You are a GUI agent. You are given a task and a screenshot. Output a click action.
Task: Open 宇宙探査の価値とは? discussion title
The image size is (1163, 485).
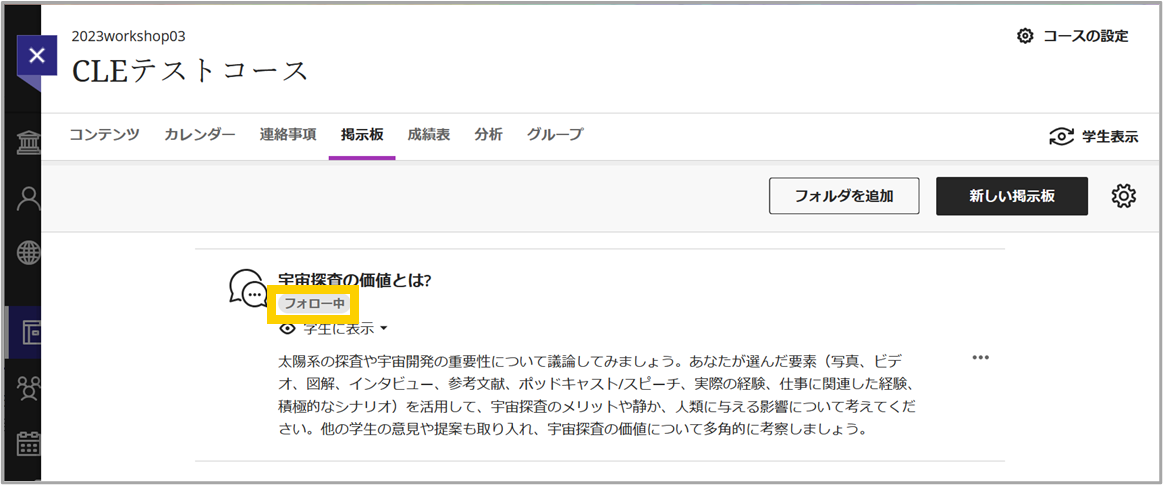[354, 280]
